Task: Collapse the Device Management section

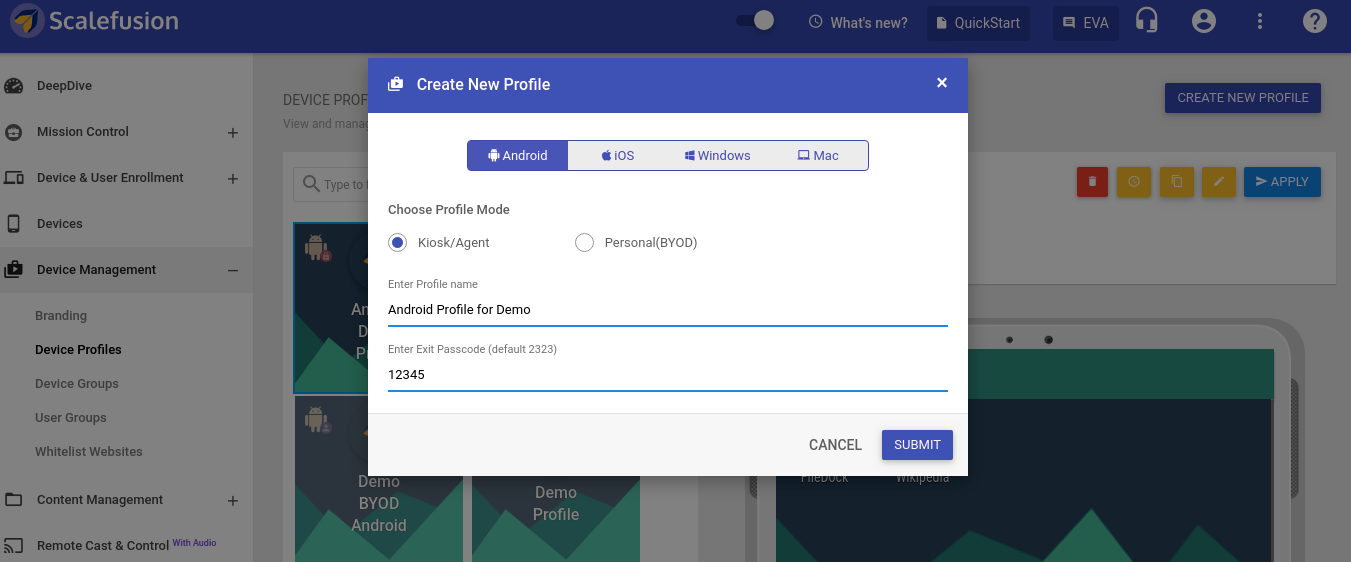Action: coord(233,270)
